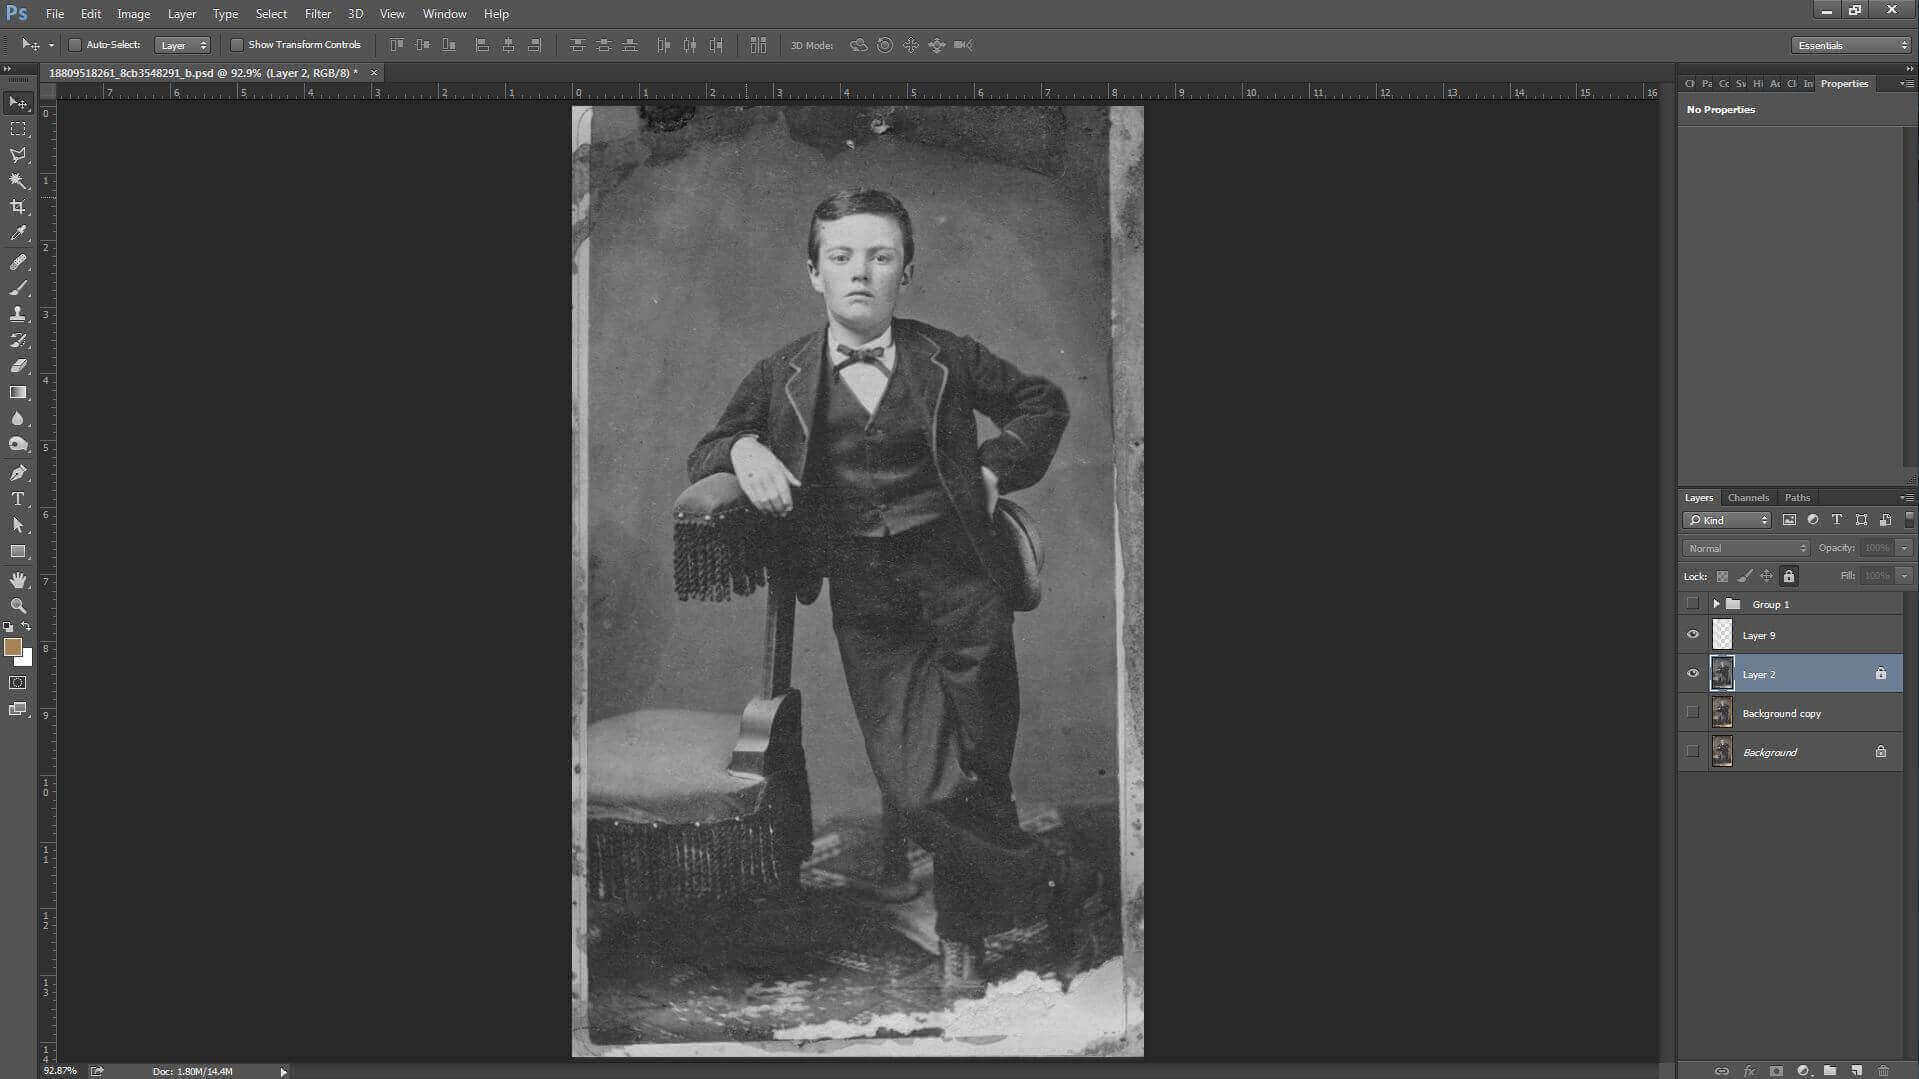Toggle Lock transparent pixels

coord(1722,576)
